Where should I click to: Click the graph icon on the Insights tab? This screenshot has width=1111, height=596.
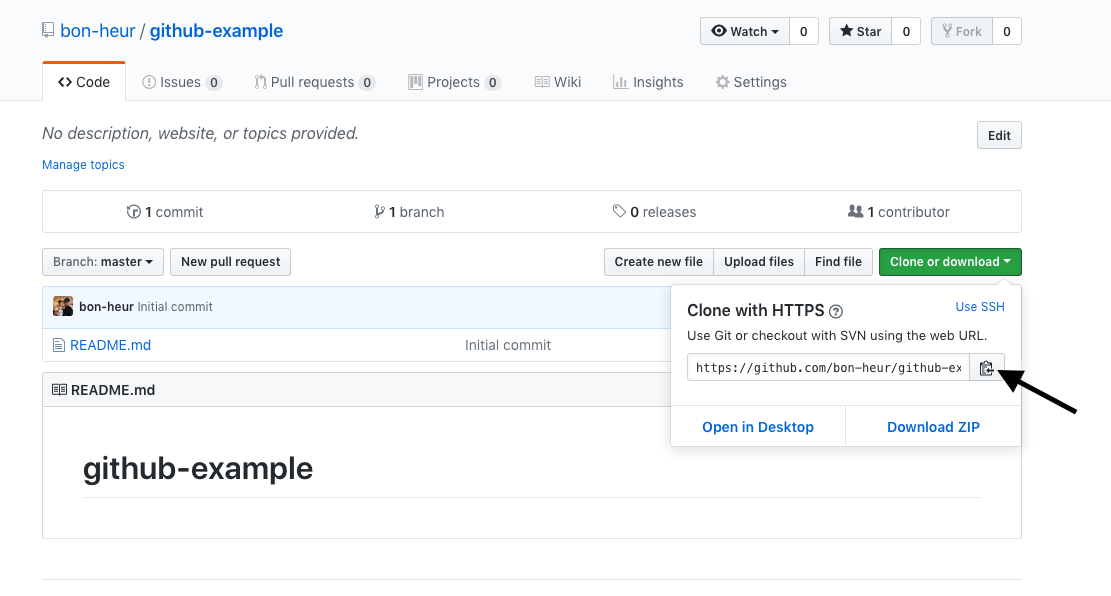point(620,81)
